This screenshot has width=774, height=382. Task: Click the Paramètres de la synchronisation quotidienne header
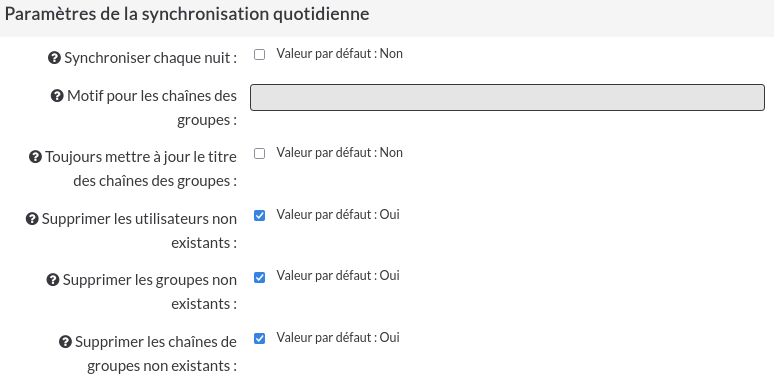[x=187, y=14]
